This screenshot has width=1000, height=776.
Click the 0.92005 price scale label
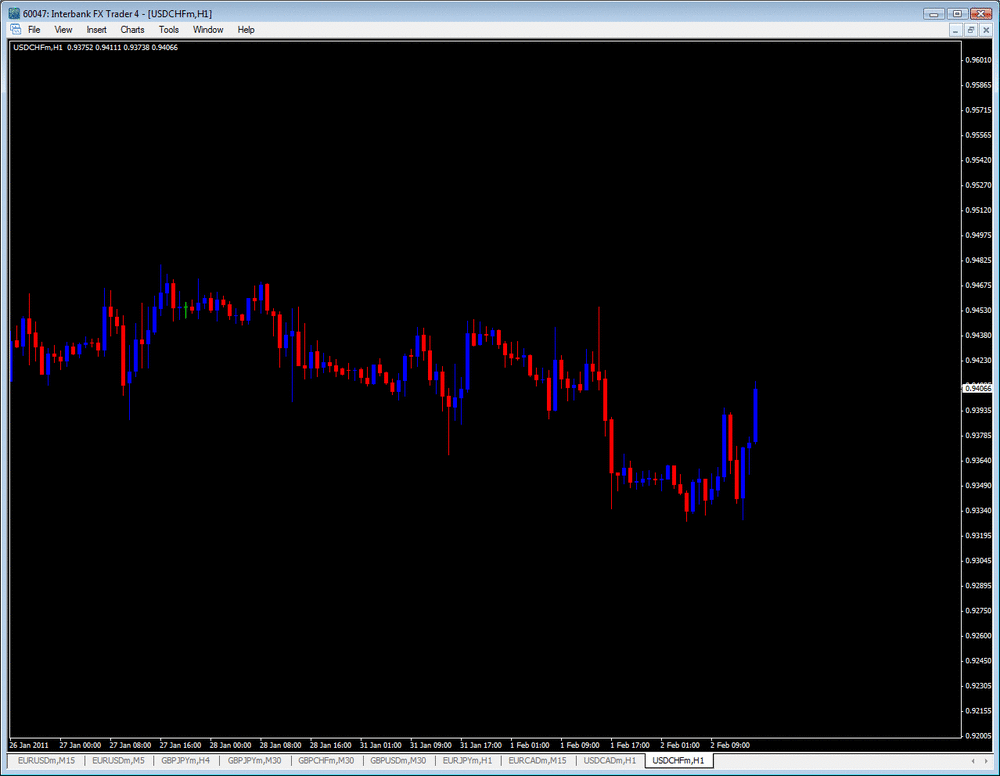[x=978, y=736]
